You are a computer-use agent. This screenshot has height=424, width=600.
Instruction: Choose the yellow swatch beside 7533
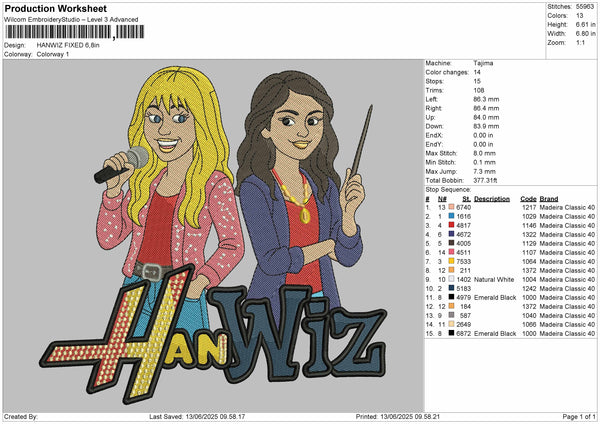tap(451, 261)
